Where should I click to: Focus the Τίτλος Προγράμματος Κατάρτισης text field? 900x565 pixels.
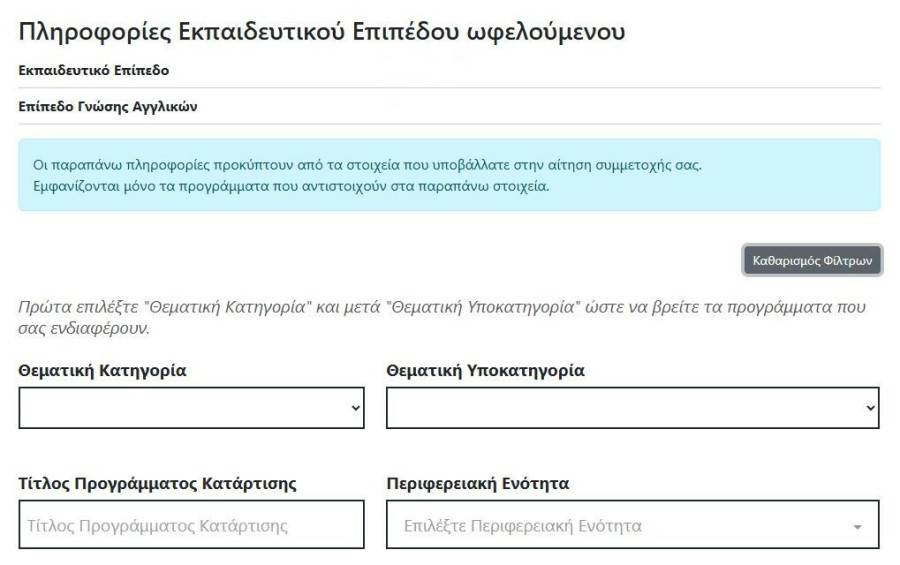[x=191, y=525]
